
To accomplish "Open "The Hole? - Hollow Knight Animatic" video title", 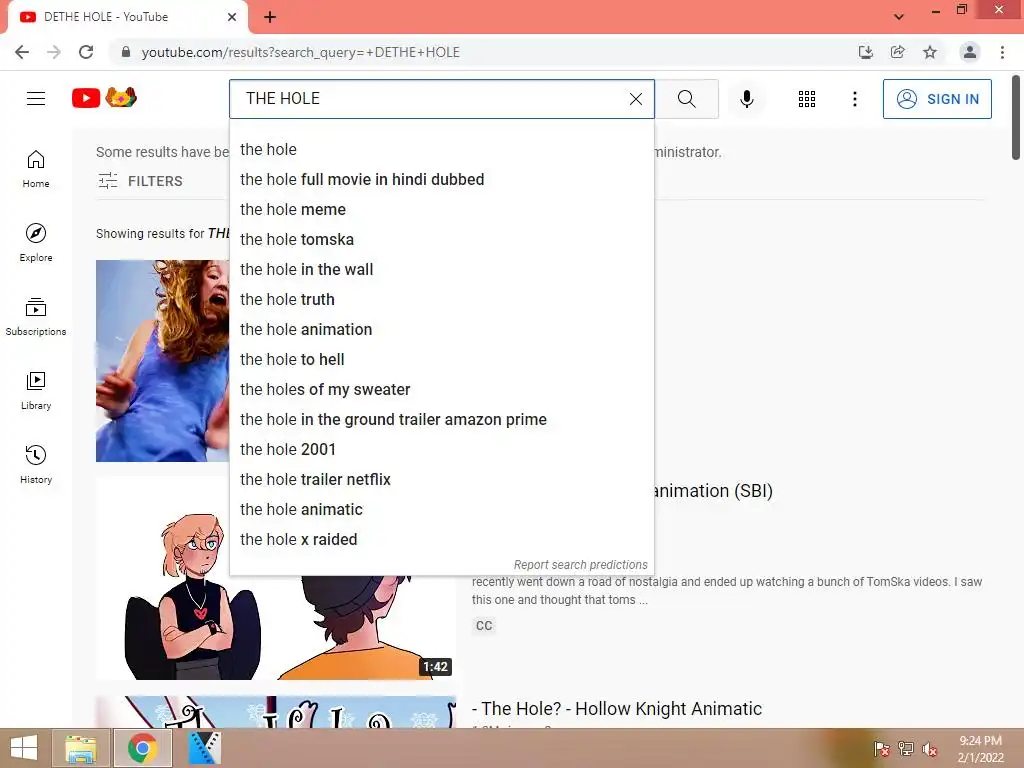I will click(x=616, y=709).
